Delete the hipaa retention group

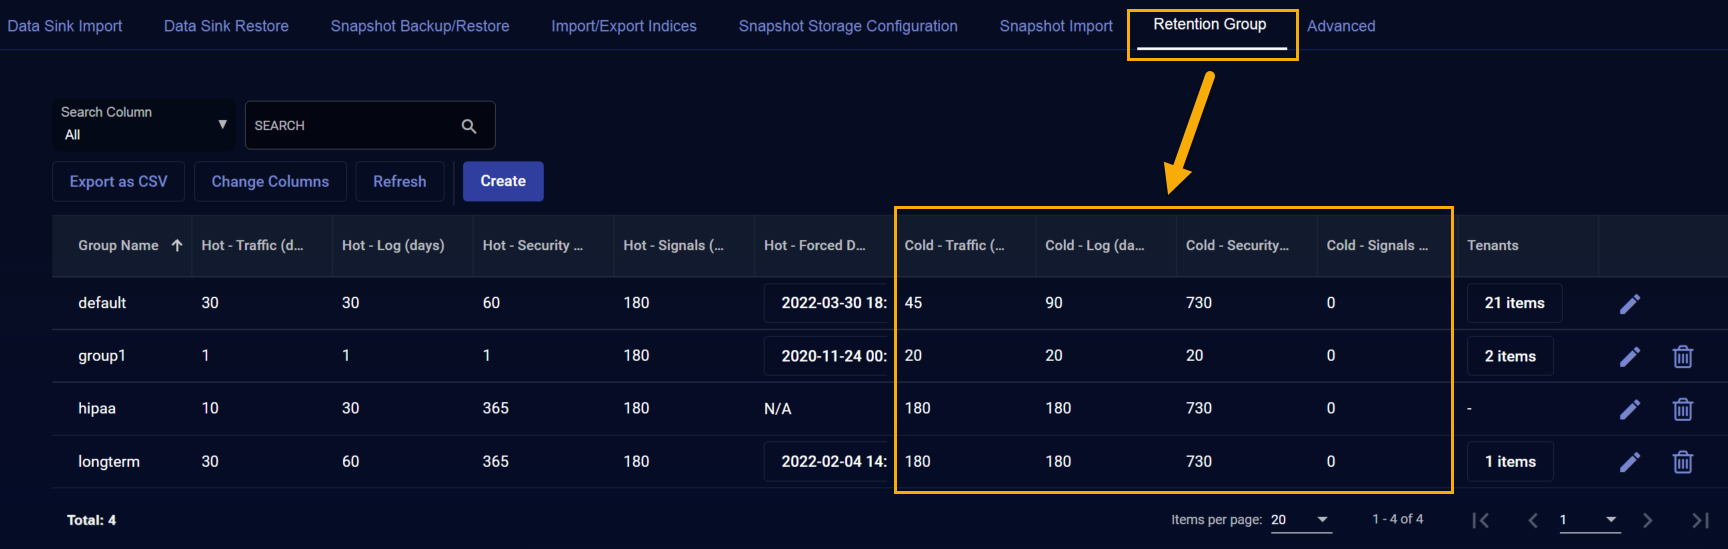(1683, 409)
